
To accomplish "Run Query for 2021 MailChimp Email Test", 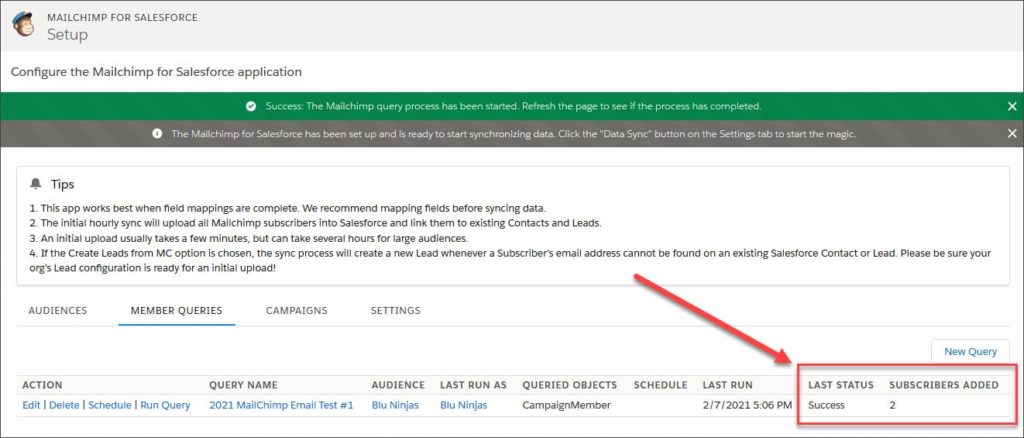I will click(x=165, y=405).
